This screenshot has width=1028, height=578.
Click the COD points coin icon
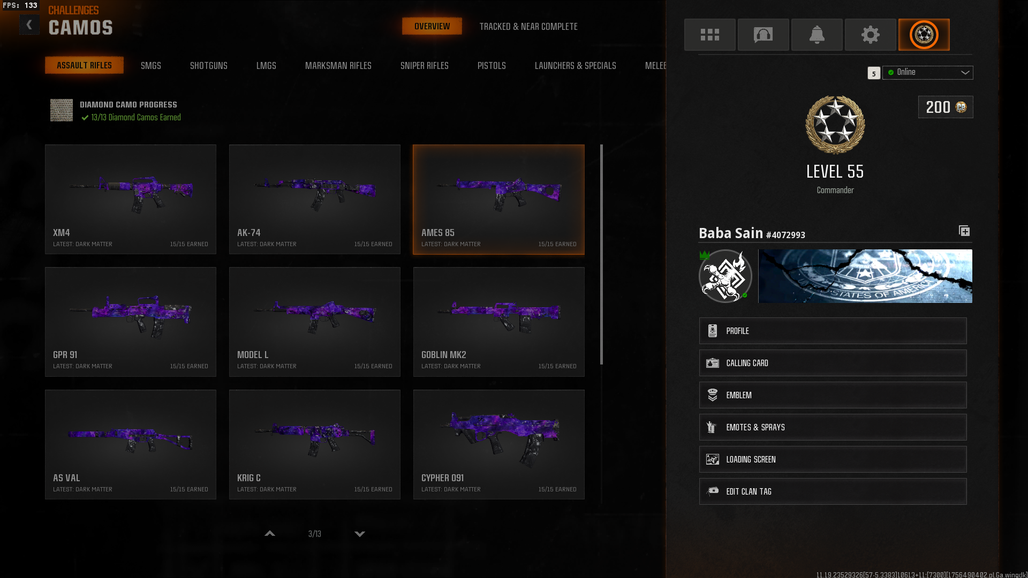961,107
